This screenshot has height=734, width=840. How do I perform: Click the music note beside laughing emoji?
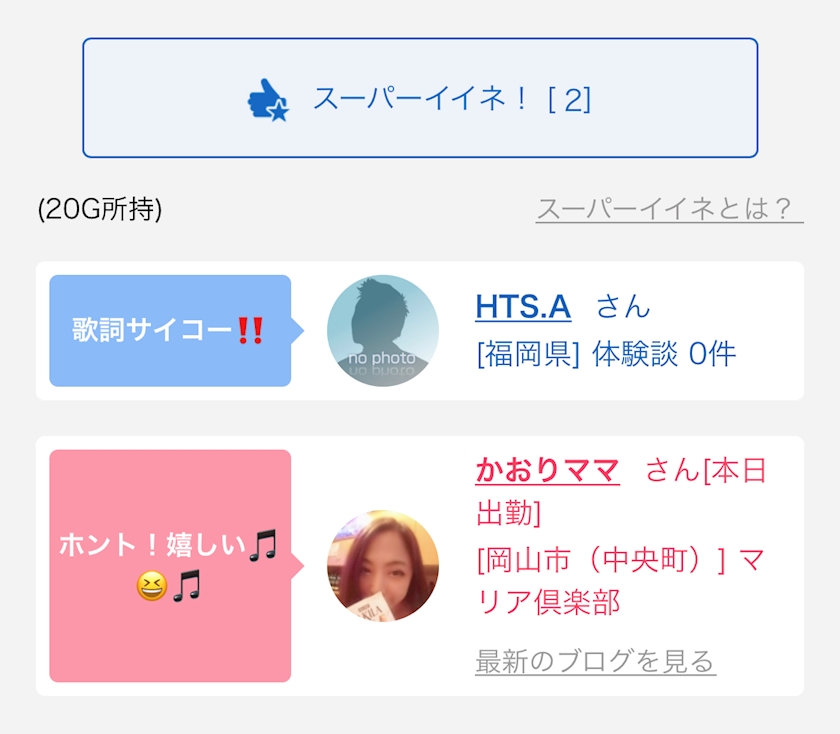pos(187,586)
